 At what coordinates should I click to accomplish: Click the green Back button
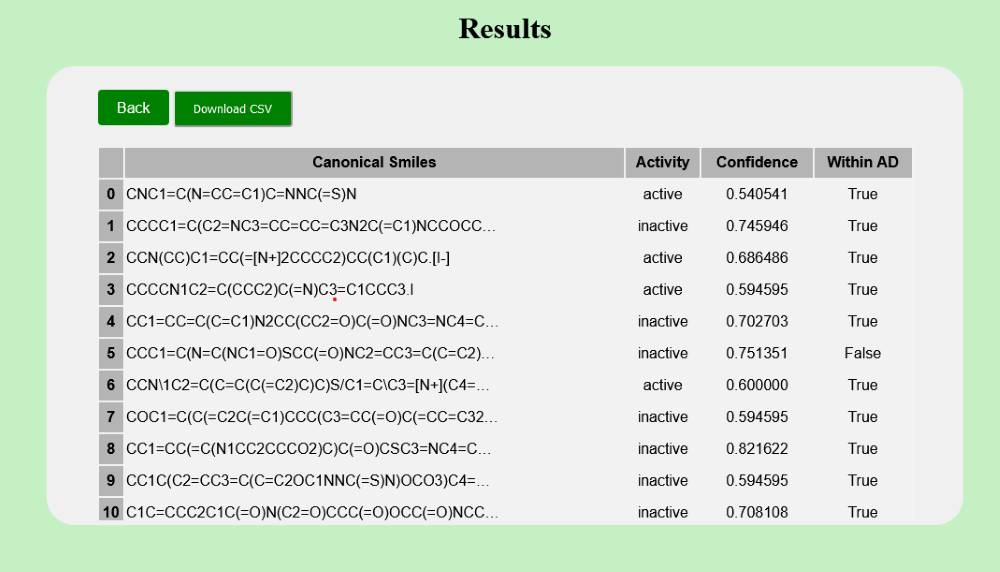[x=133, y=108]
